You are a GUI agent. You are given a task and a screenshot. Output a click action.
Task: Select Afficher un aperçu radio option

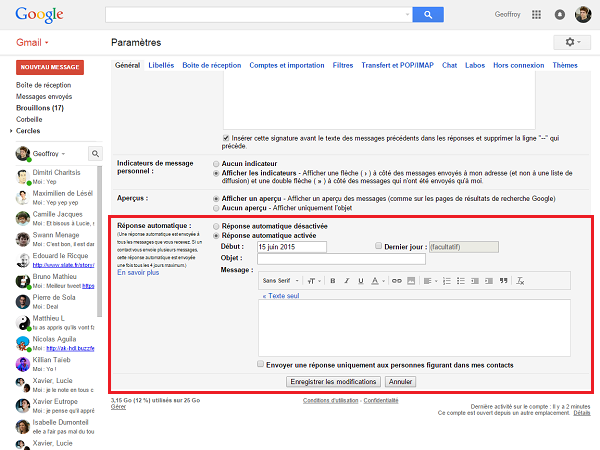click(x=216, y=199)
